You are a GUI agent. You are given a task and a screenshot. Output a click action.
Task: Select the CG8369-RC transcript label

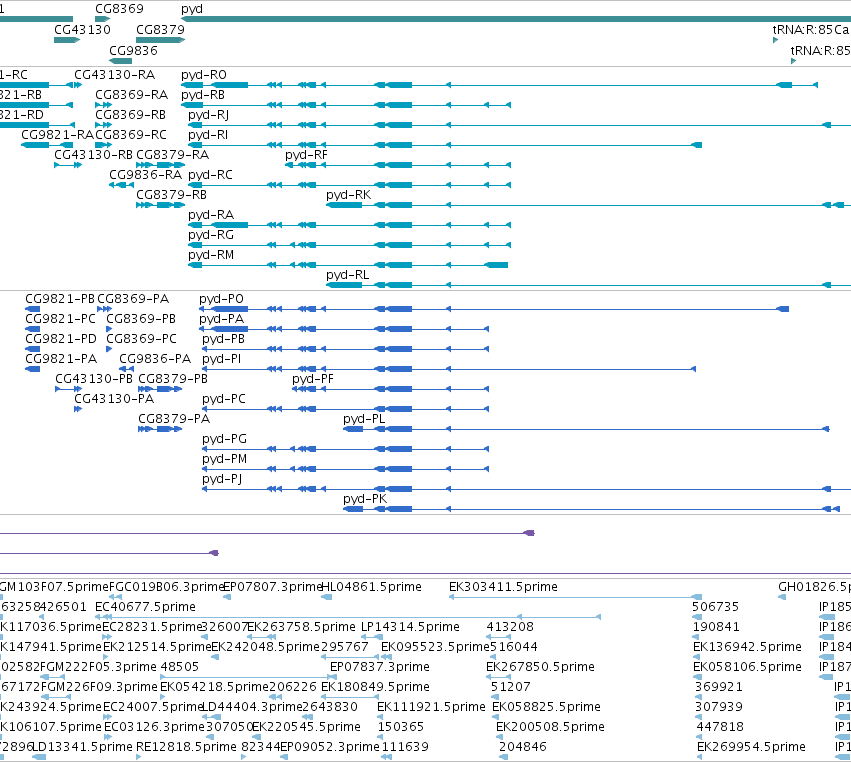(131, 135)
